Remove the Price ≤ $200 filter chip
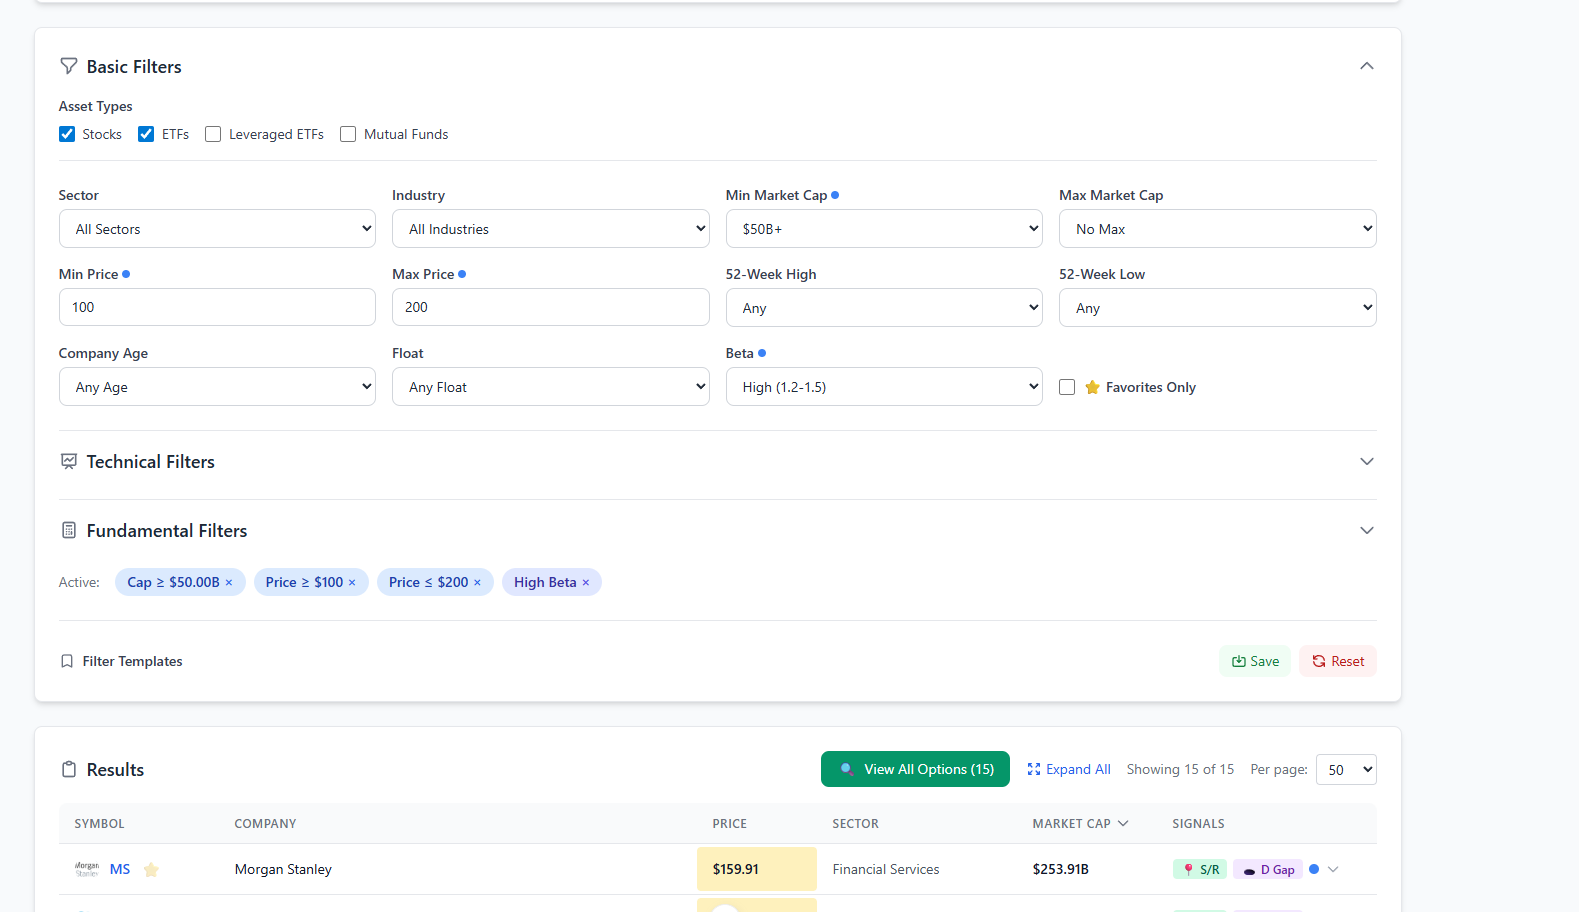 [x=477, y=583]
